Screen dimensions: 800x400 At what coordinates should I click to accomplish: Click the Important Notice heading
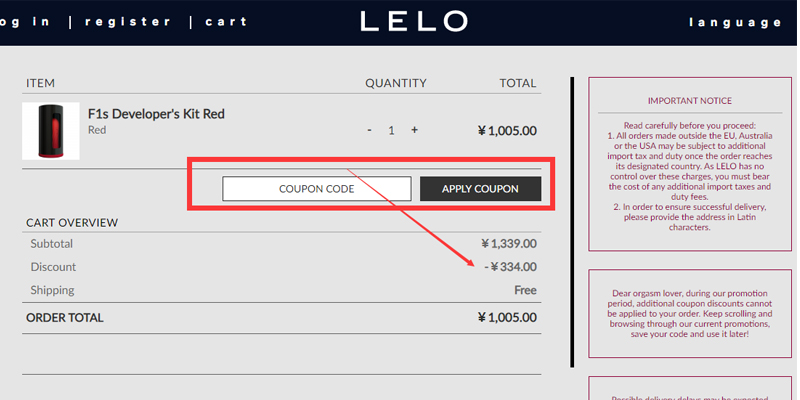[689, 101]
